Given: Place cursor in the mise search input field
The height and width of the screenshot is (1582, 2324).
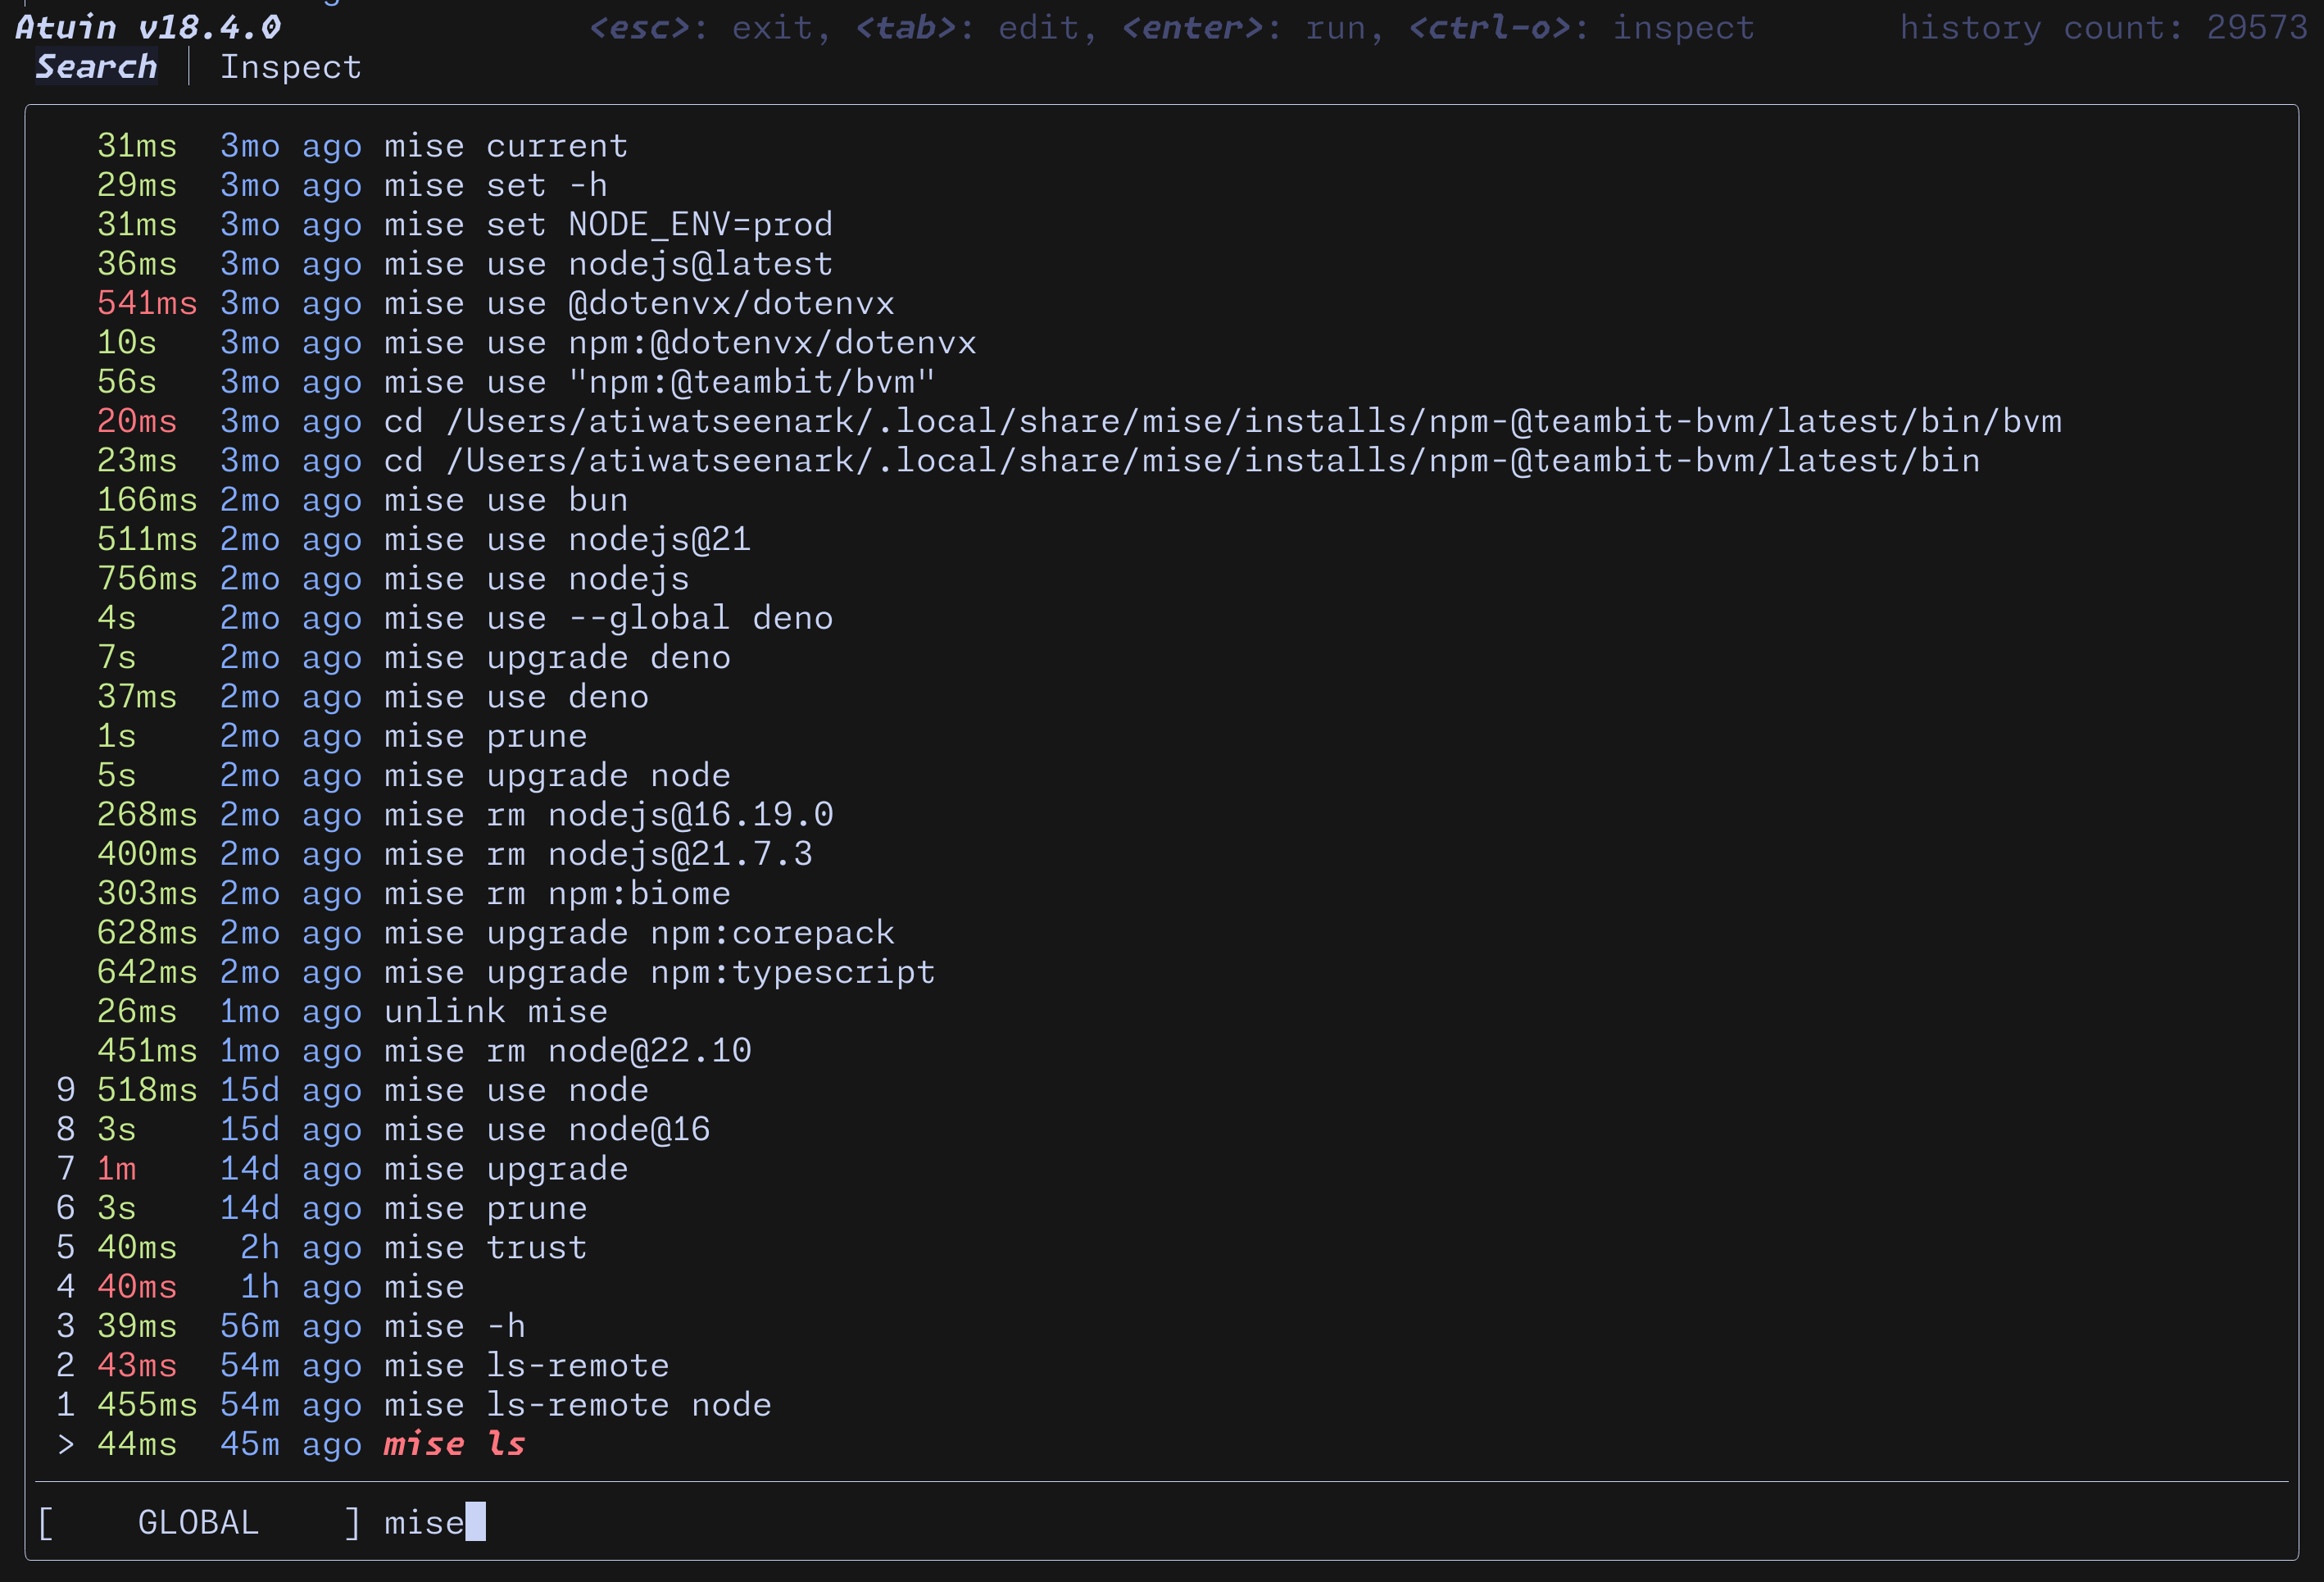Looking at the screenshot, I should (x=430, y=1522).
